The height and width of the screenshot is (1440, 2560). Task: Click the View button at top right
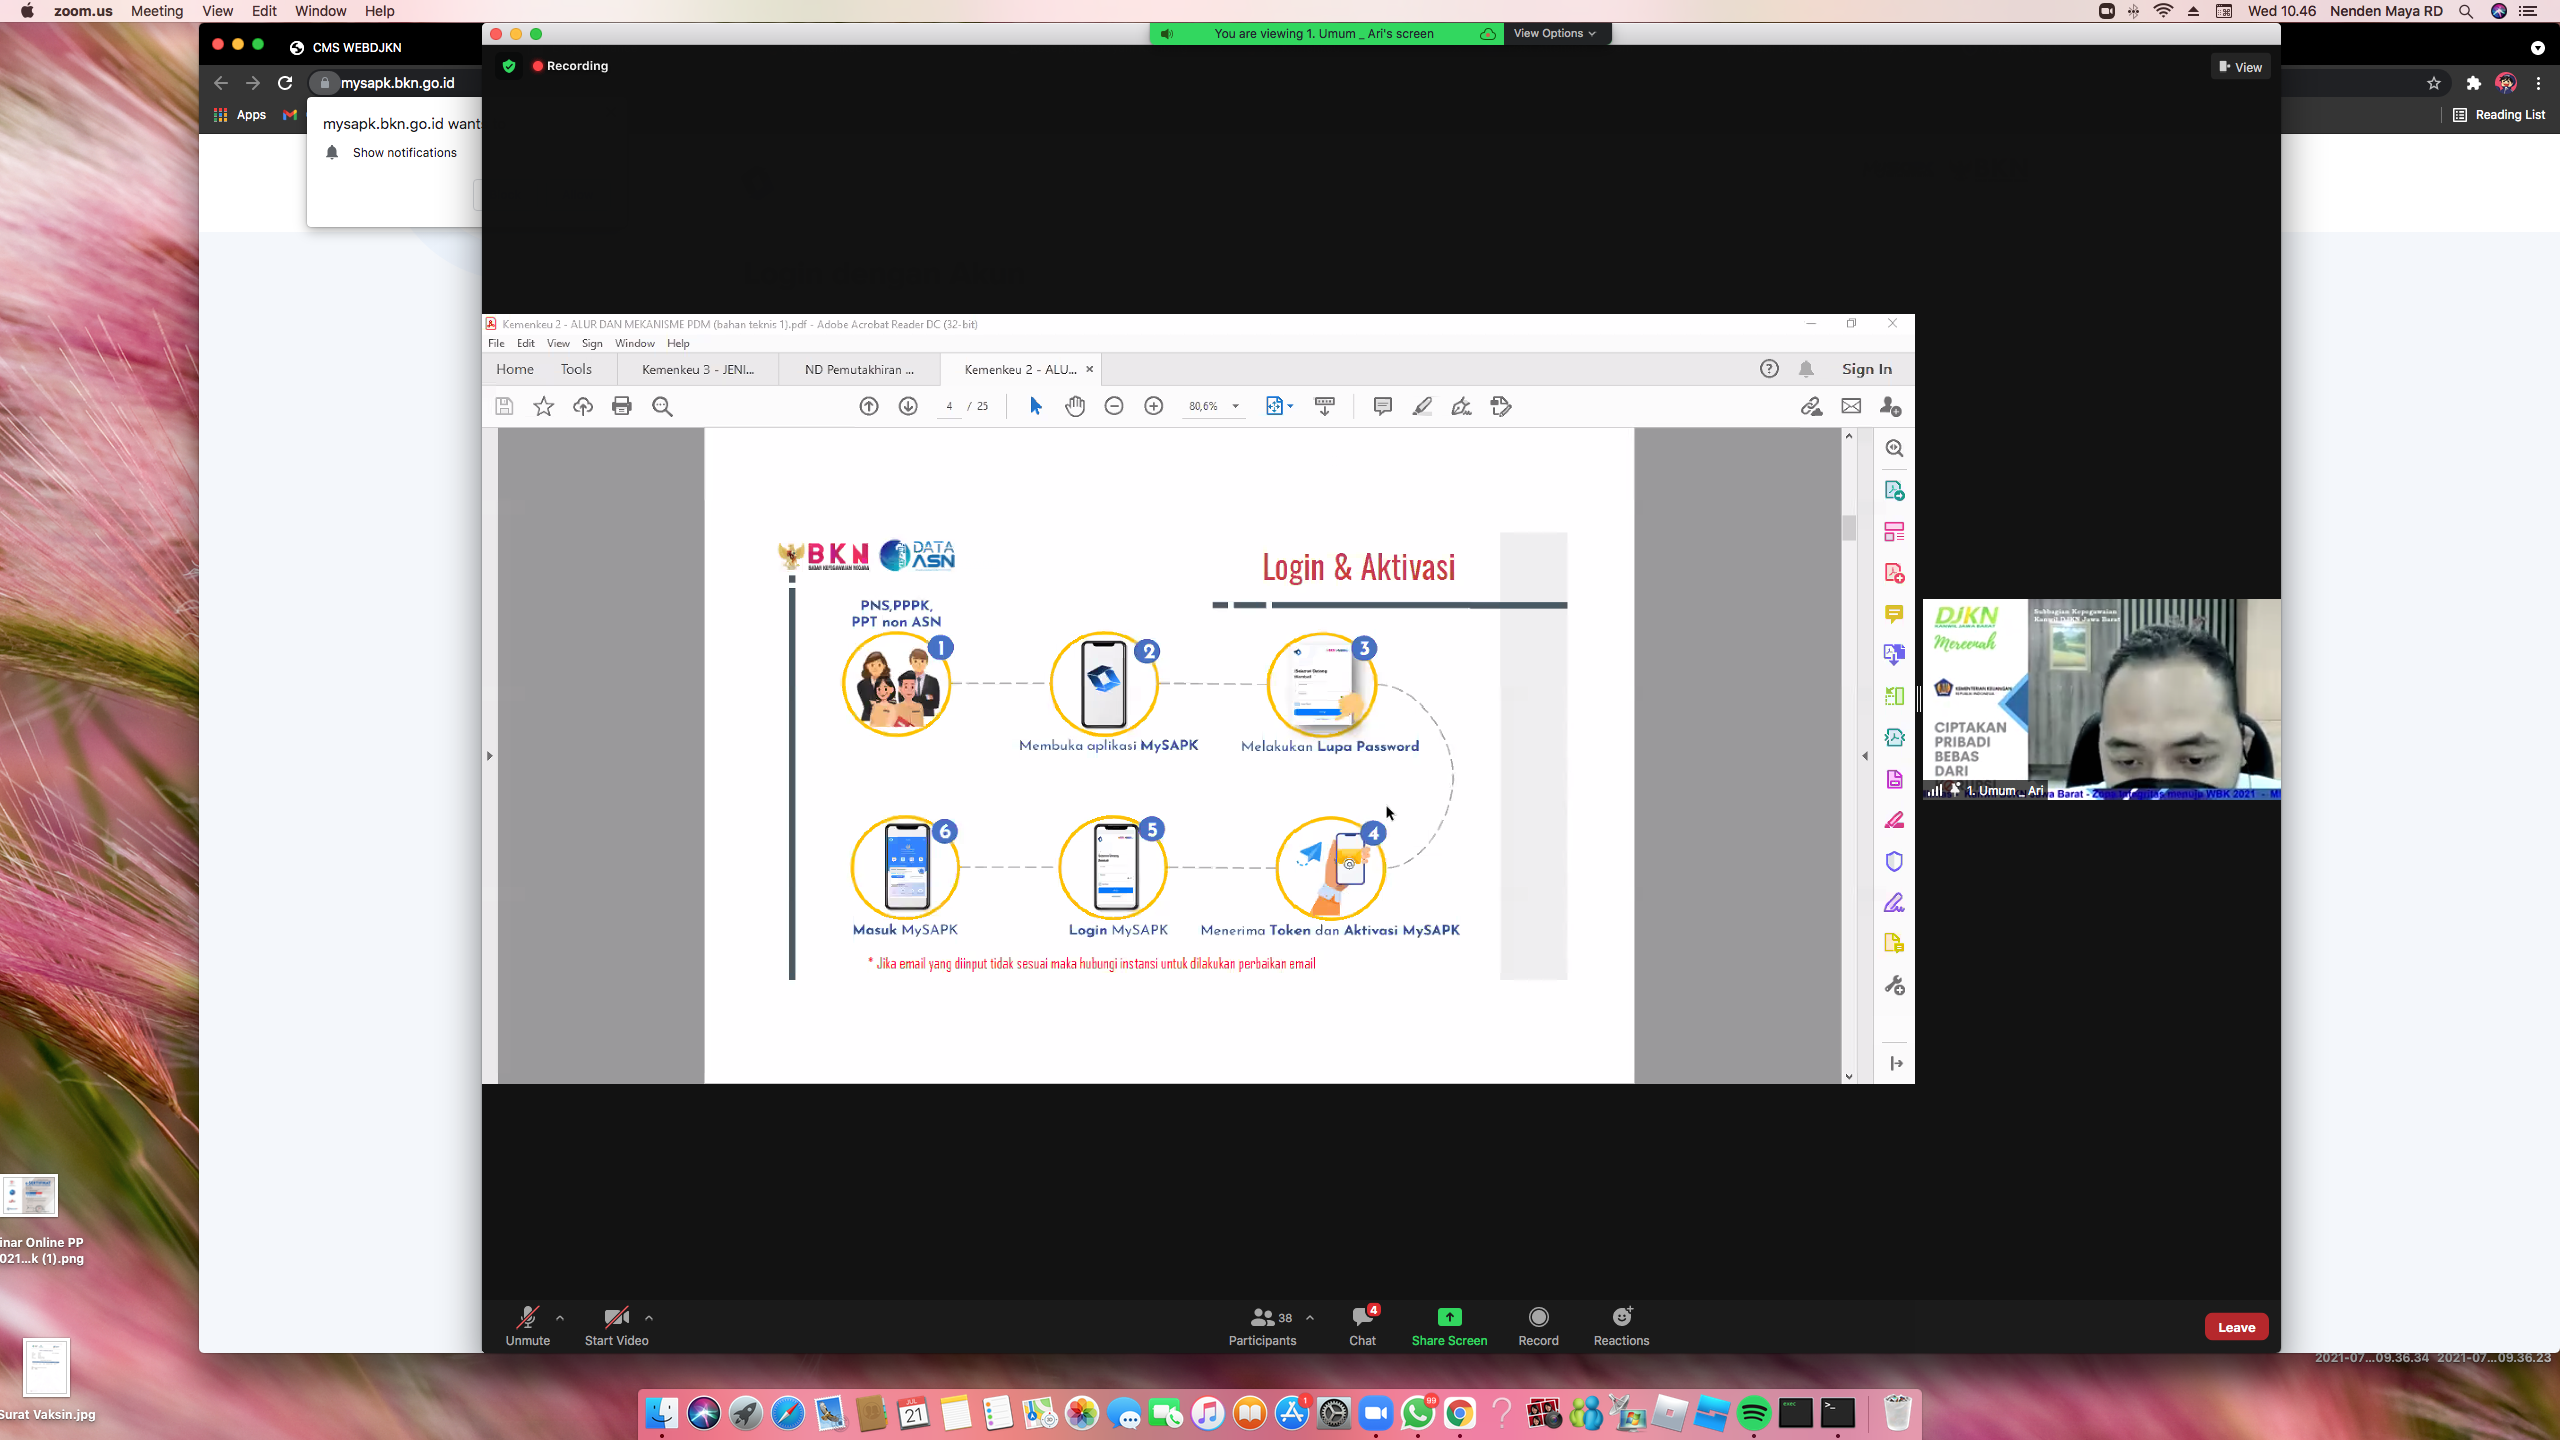tap(2240, 67)
